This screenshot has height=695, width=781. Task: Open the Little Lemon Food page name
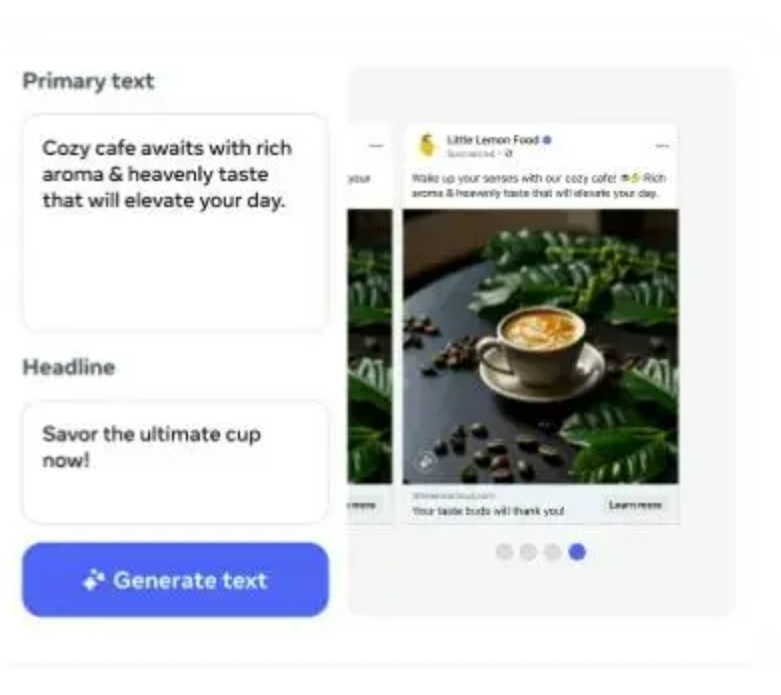493,140
